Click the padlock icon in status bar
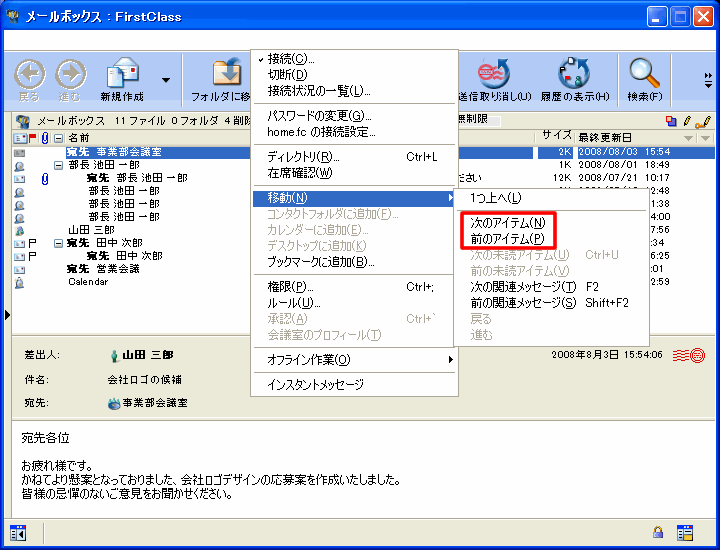720x550 pixels. coord(658,532)
